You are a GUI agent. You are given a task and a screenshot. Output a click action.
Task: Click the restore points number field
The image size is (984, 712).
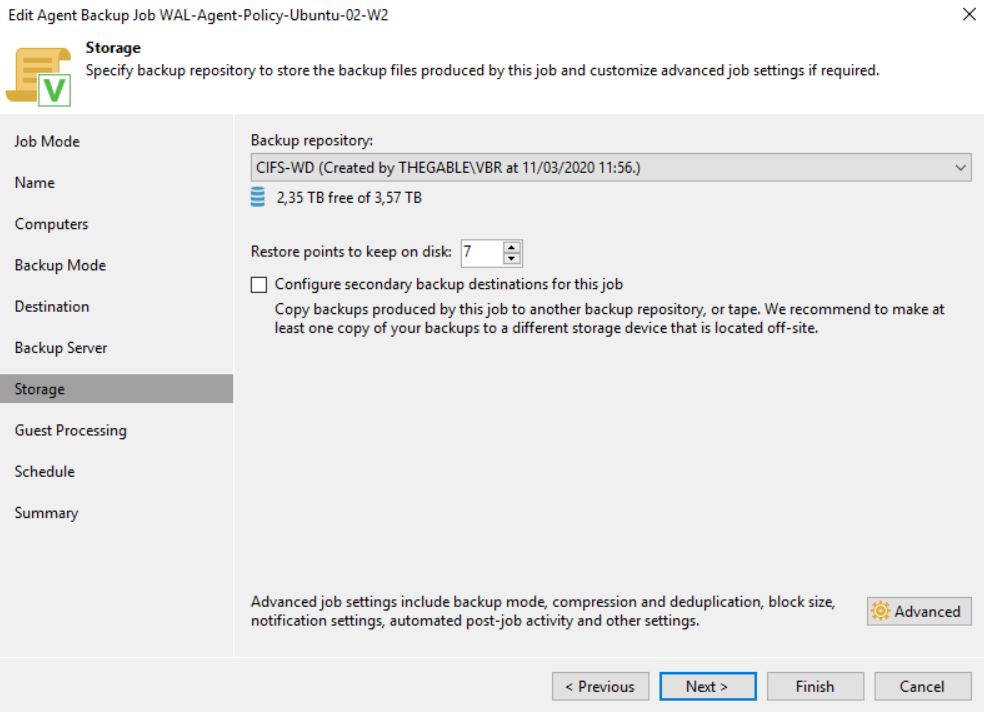point(481,252)
